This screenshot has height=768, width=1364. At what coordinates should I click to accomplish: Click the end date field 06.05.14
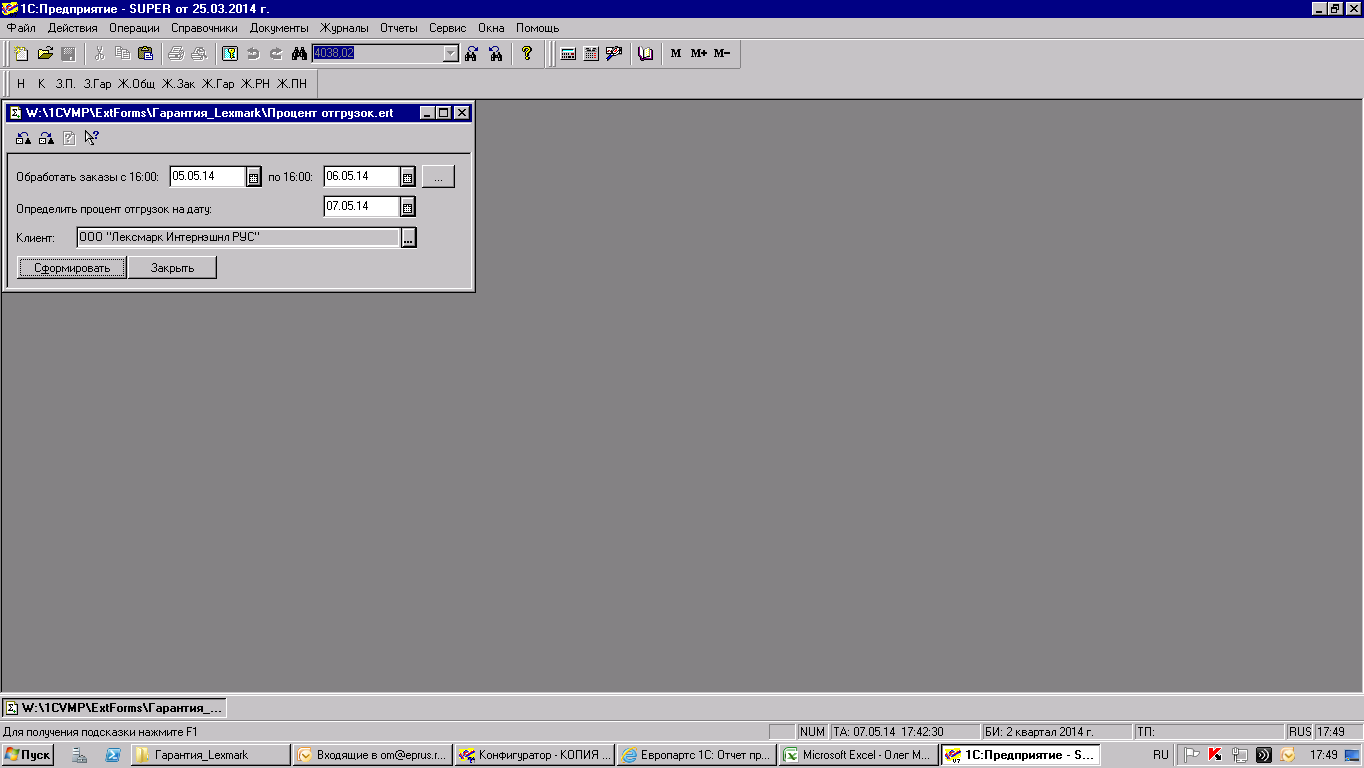(x=360, y=176)
